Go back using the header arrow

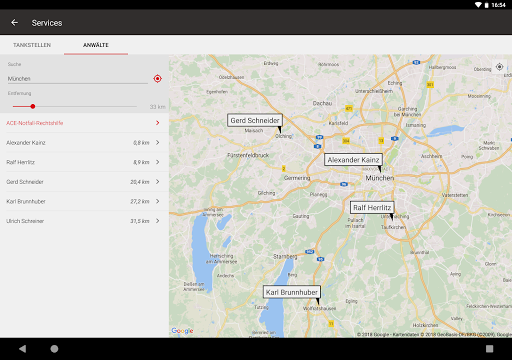click(14, 23)
